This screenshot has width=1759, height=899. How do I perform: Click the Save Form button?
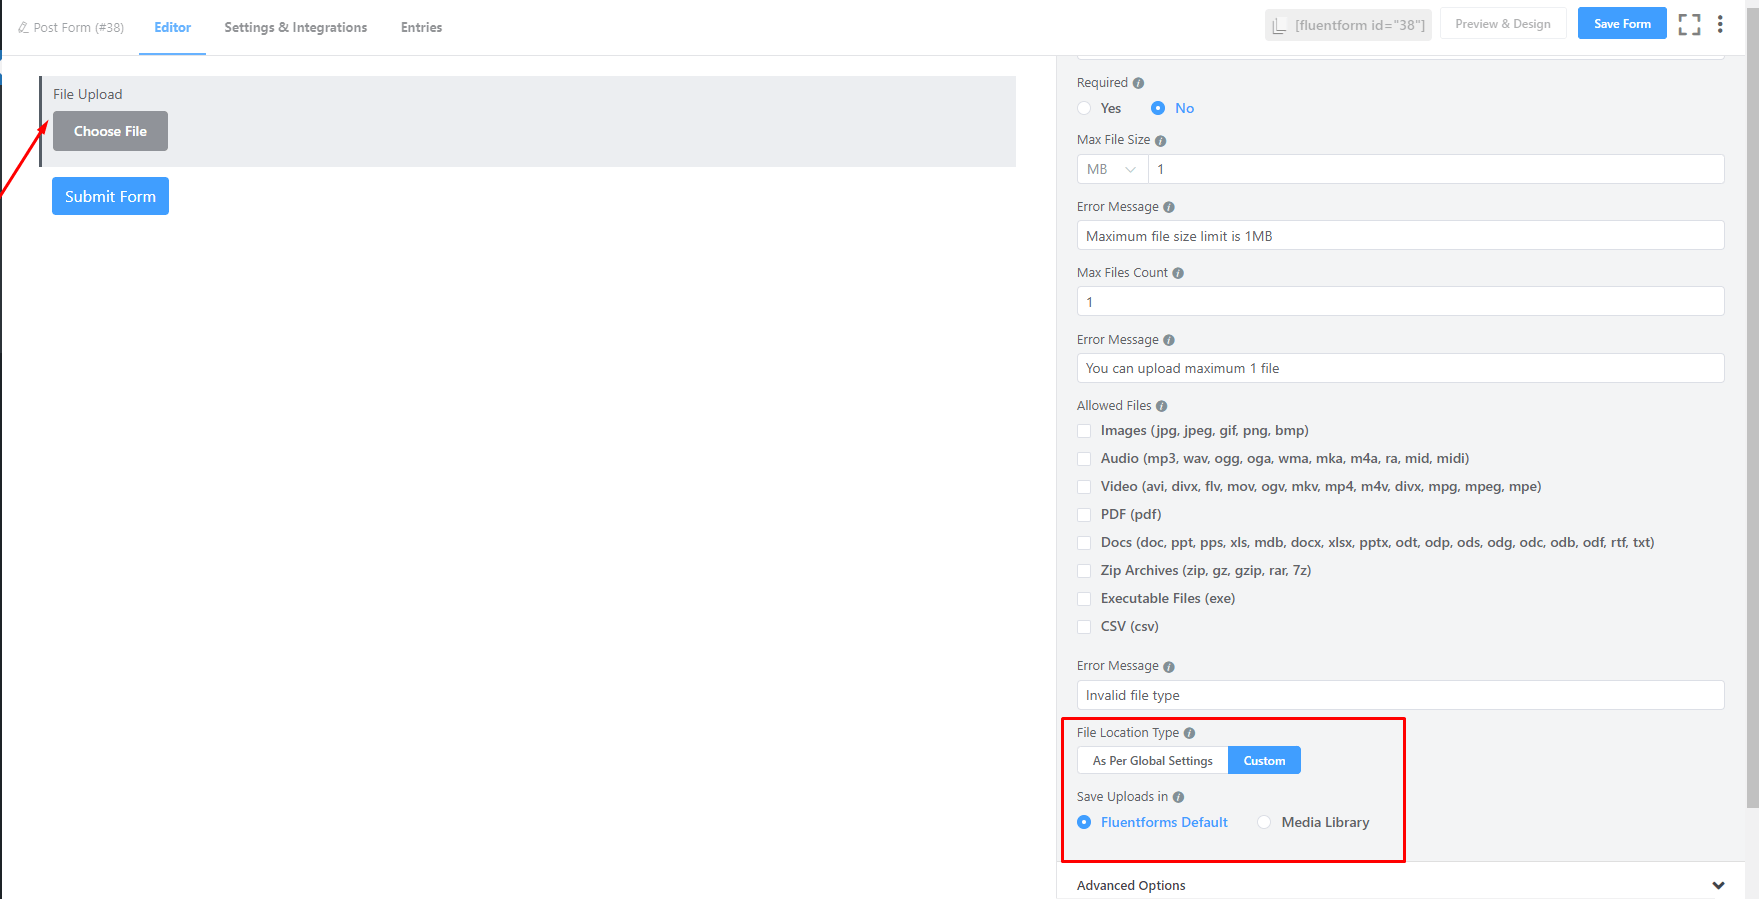[1621, 24]
